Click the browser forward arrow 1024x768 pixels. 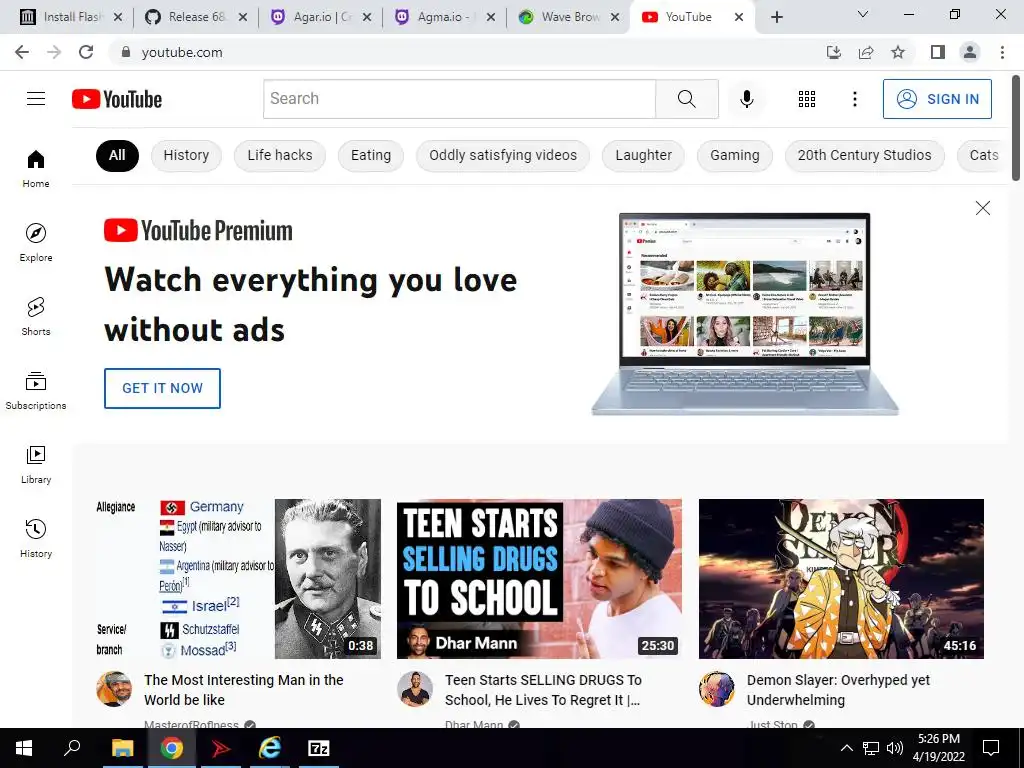[54, 52]
